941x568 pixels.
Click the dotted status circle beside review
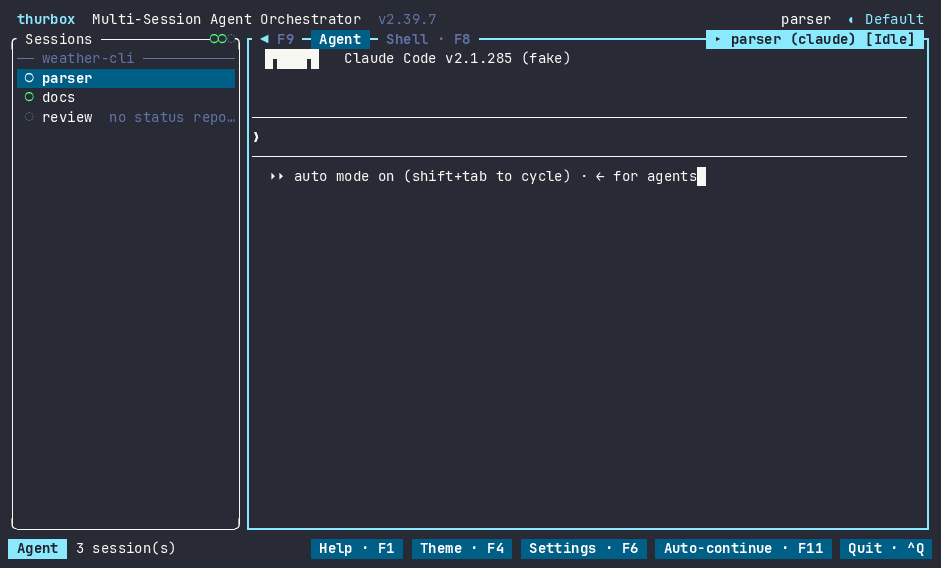[x=29, y=116]
